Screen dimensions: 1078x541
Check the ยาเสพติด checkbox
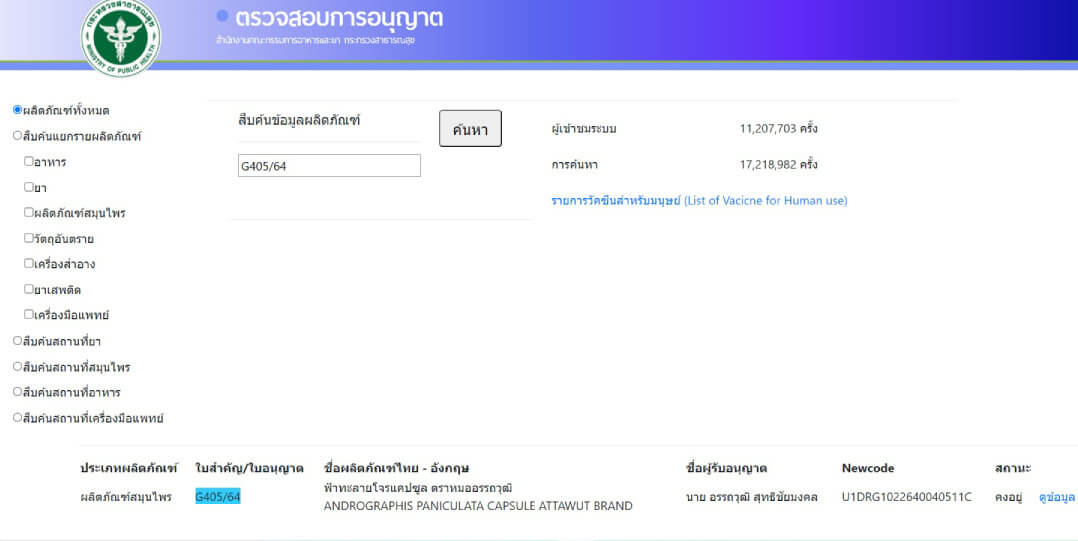pyautogui.click(x=29, y=289)
